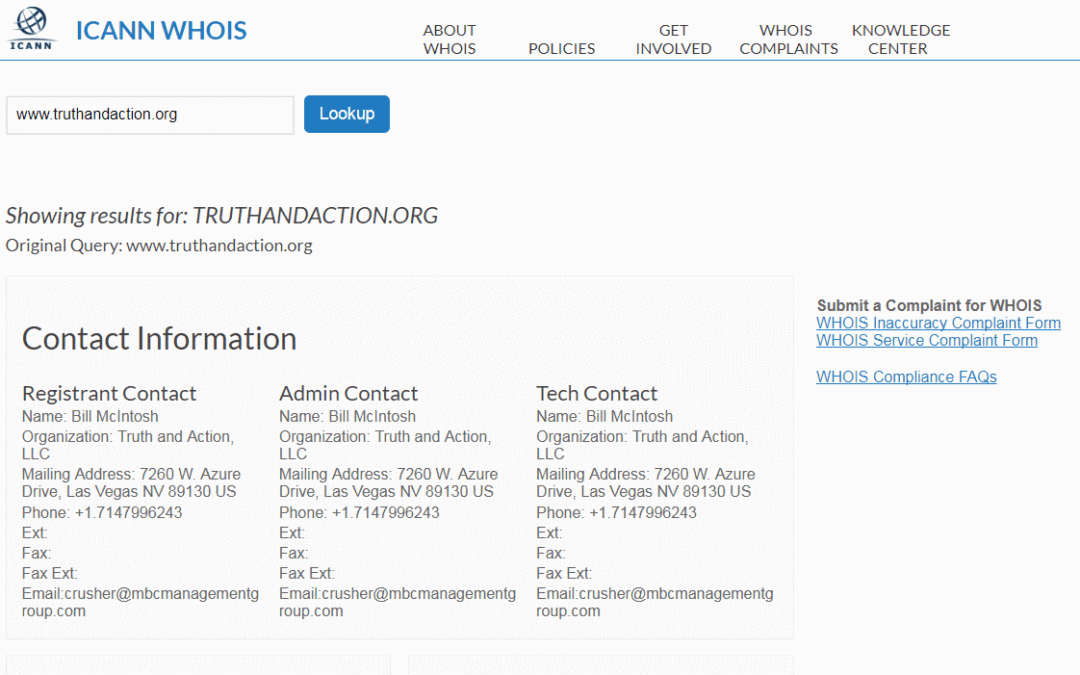Click the Registrant Contact heading
This screenshot has width=1080, height=675.
pos(109,393)
